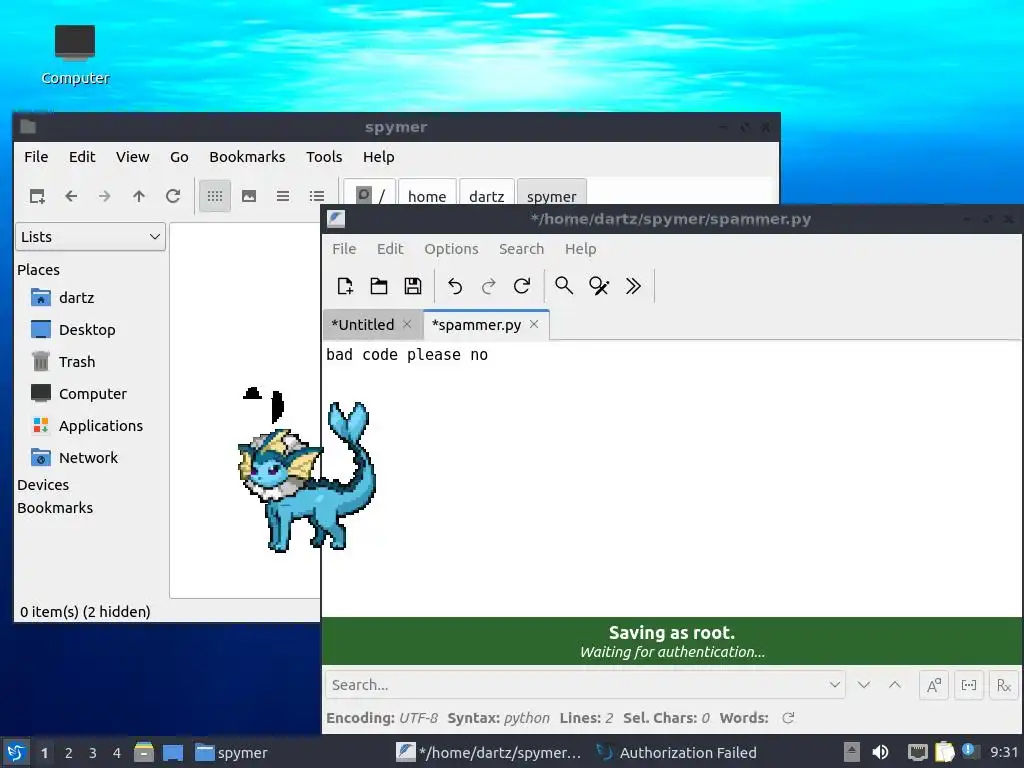Open a new tab in file manager toolbar

[x=37, y=196]
